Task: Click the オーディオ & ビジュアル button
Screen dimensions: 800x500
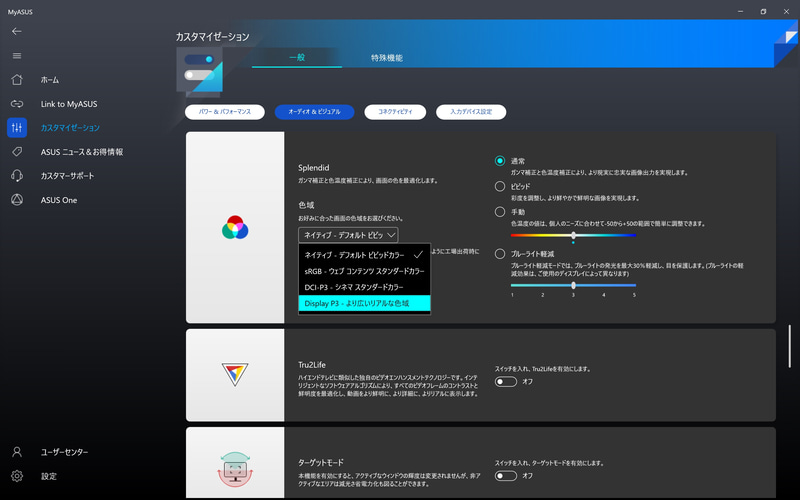Action: click(314, 112)
